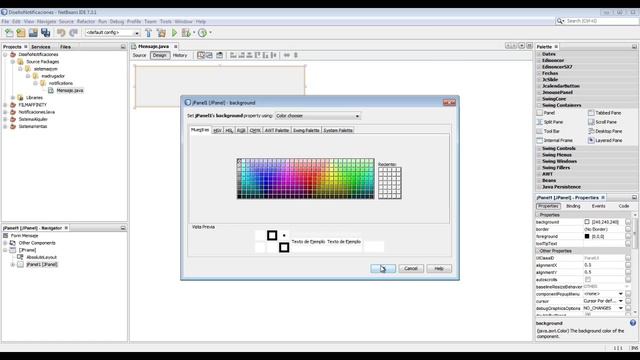Toggle the autoscrolls checkbox in Properties
640x360 pixels.
tap(588, 280)
